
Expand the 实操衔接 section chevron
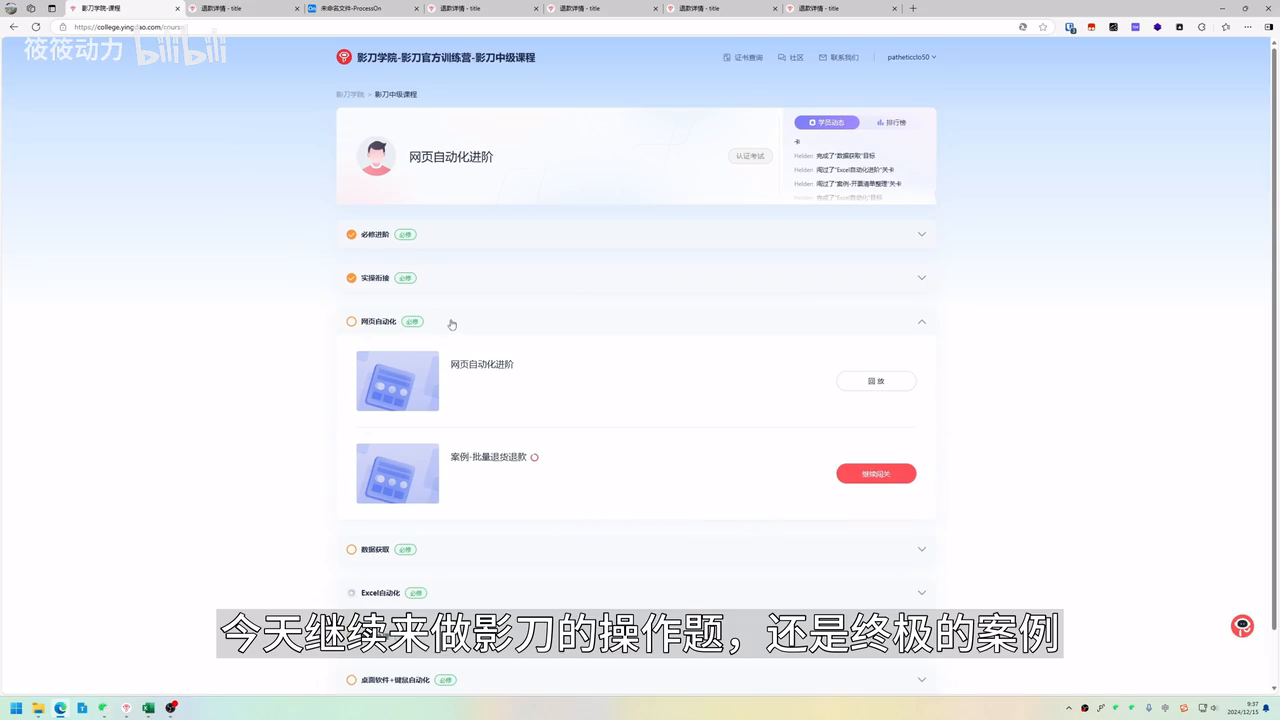tap(922, 278)
